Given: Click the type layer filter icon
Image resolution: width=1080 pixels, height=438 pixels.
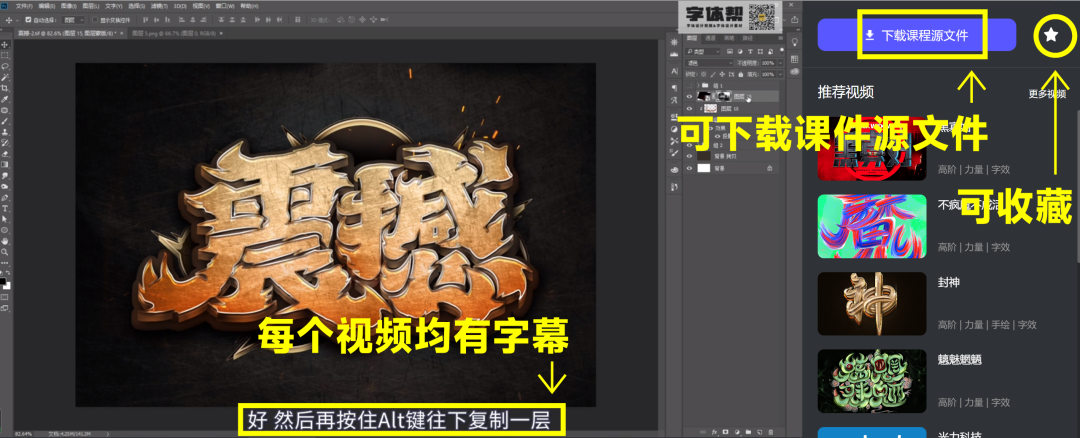Looking at the screenshot, I should [x=749, y=52].
